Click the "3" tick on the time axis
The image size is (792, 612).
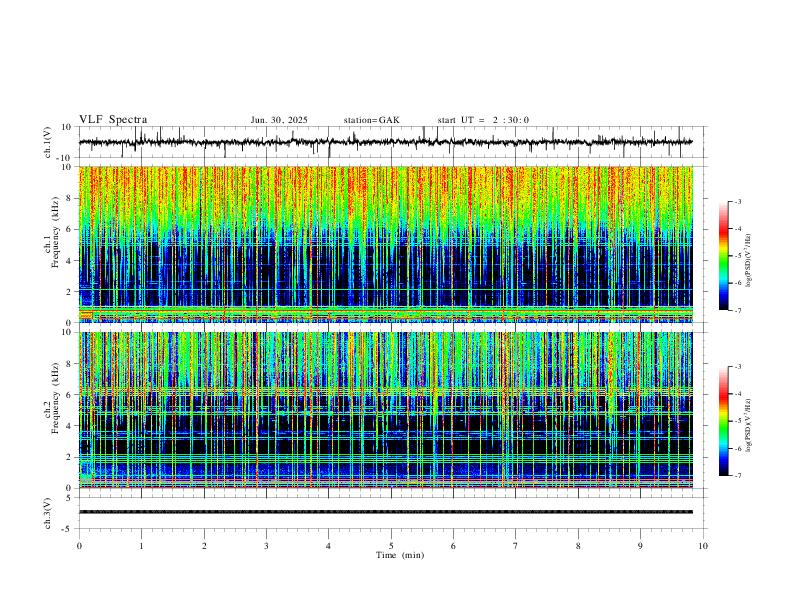266,546
